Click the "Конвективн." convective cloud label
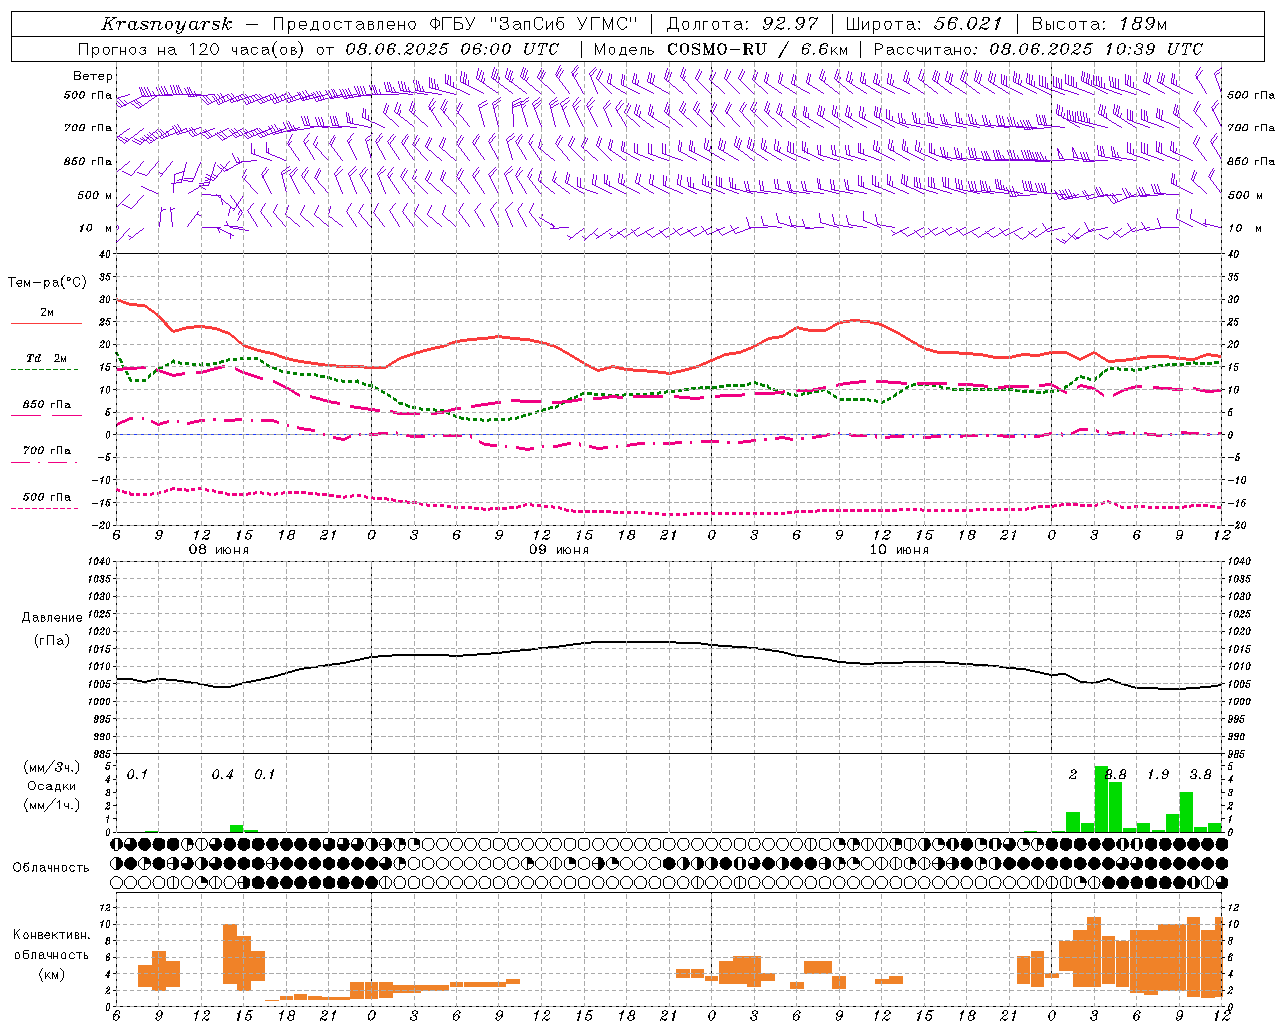Viewport: 1280px width, 1024px height. click(x=51, y=934)
